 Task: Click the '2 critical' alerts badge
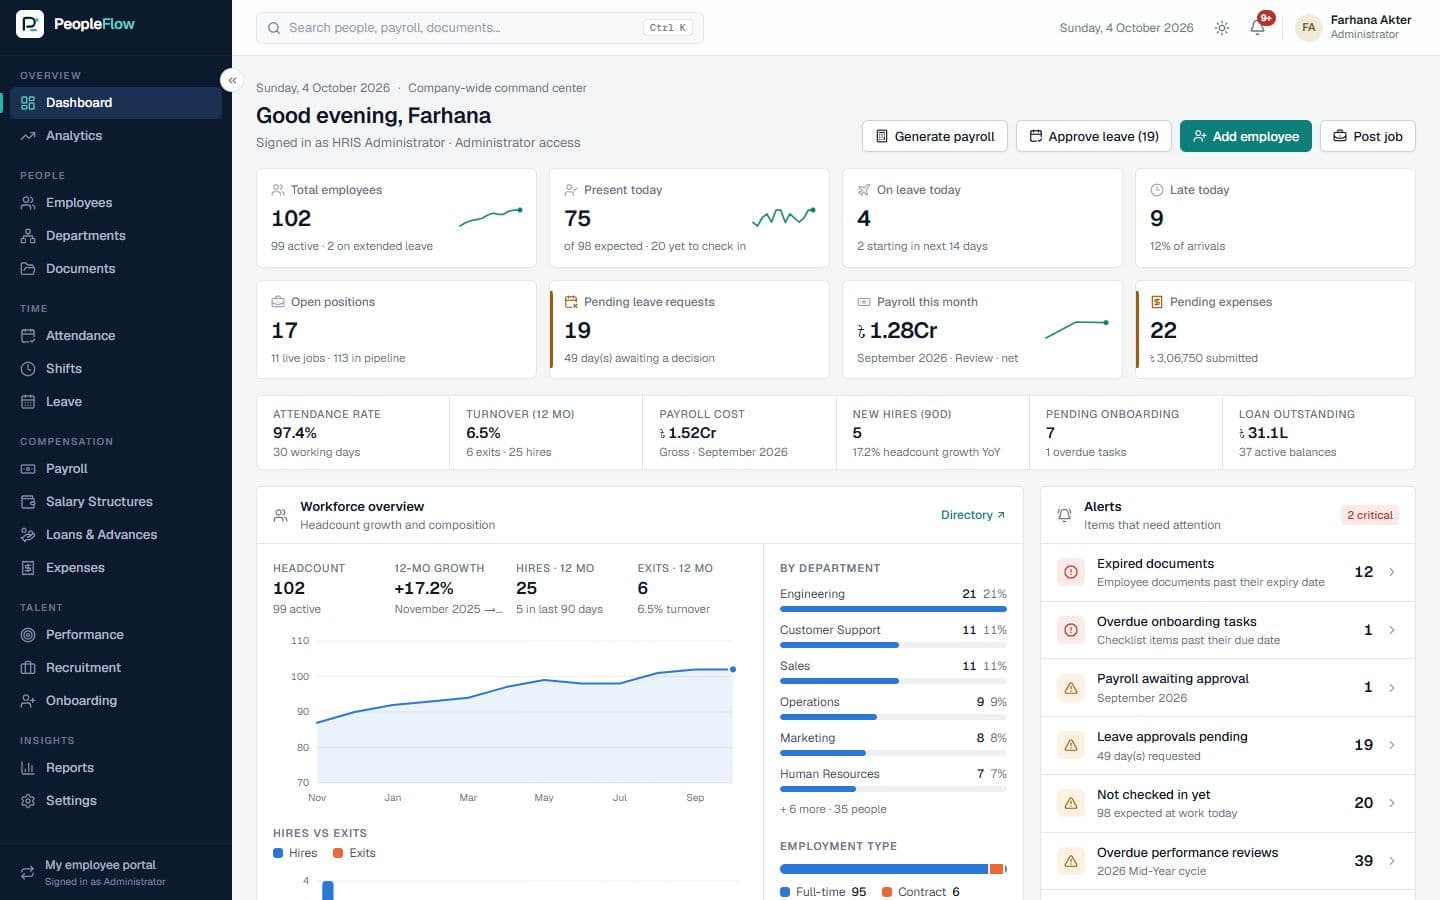point(1370,515)
